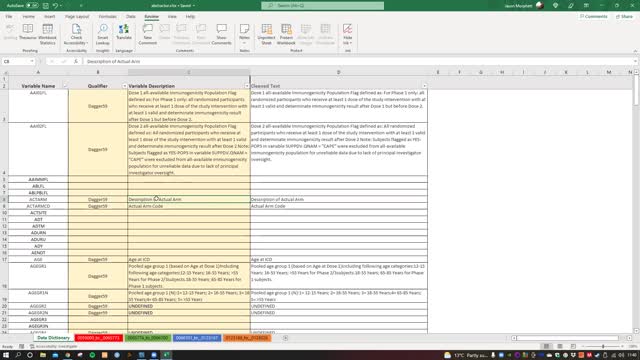Click Protect Workbook
This screenshot has width=640, height=360.
coord(286,34)
